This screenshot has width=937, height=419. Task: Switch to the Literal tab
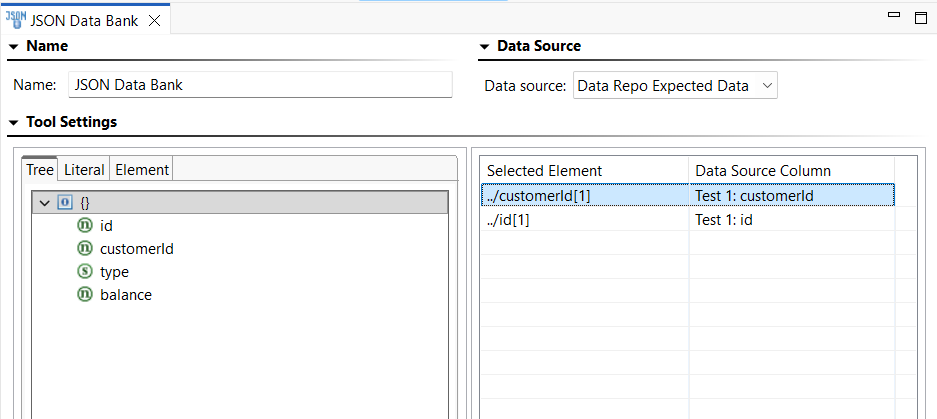click(84, 170)
